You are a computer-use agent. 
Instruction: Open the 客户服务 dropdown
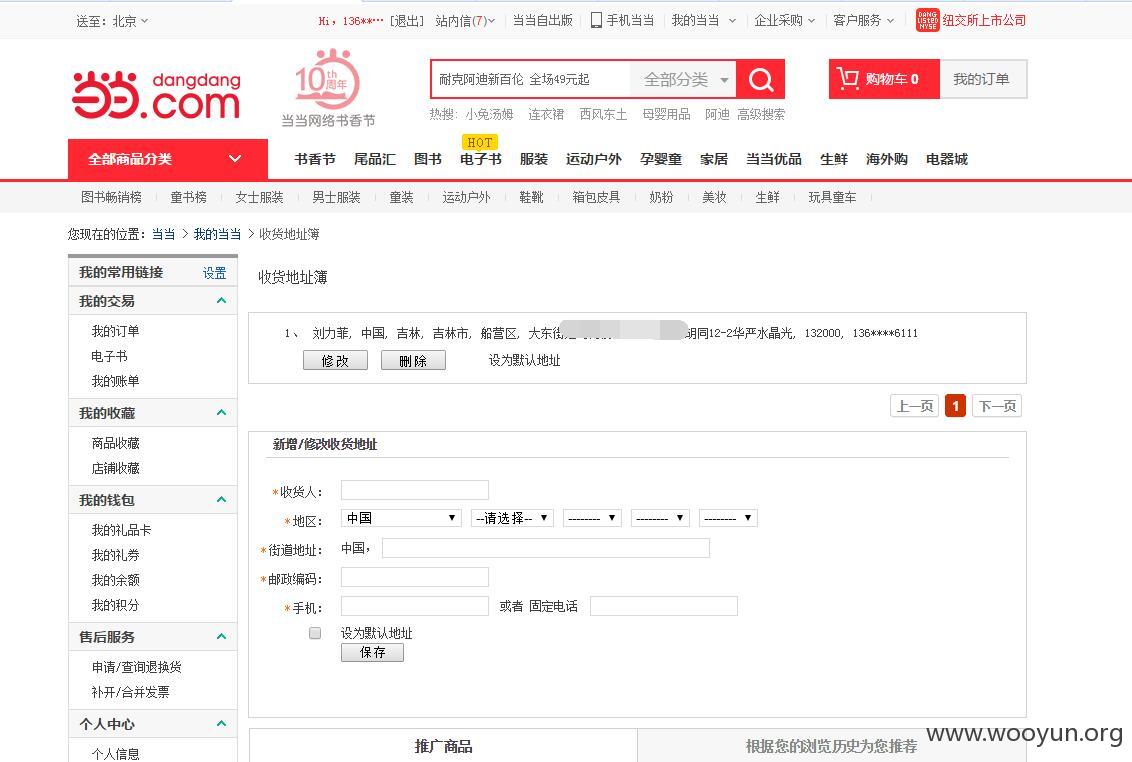[863, 20]
